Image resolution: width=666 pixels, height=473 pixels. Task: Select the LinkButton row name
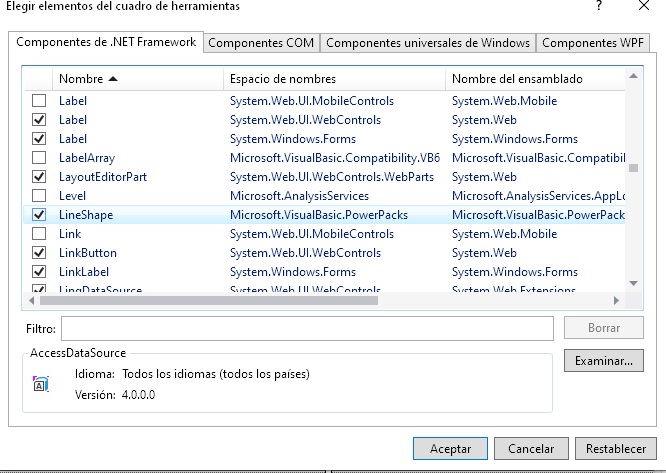[87, 253]
